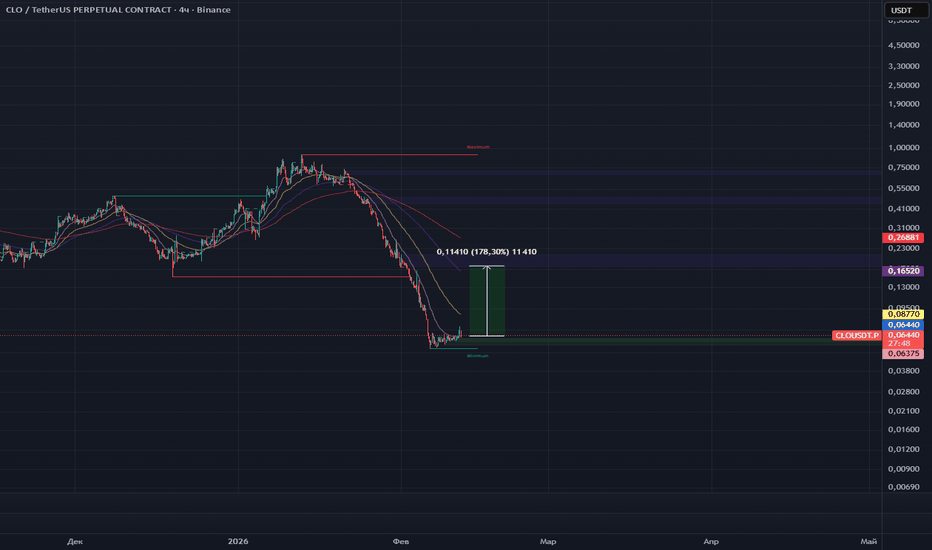This screenshot has height=550, width=932.
Task: Click 0,75000 on the price scale
Action: click(x=903, y=168)
